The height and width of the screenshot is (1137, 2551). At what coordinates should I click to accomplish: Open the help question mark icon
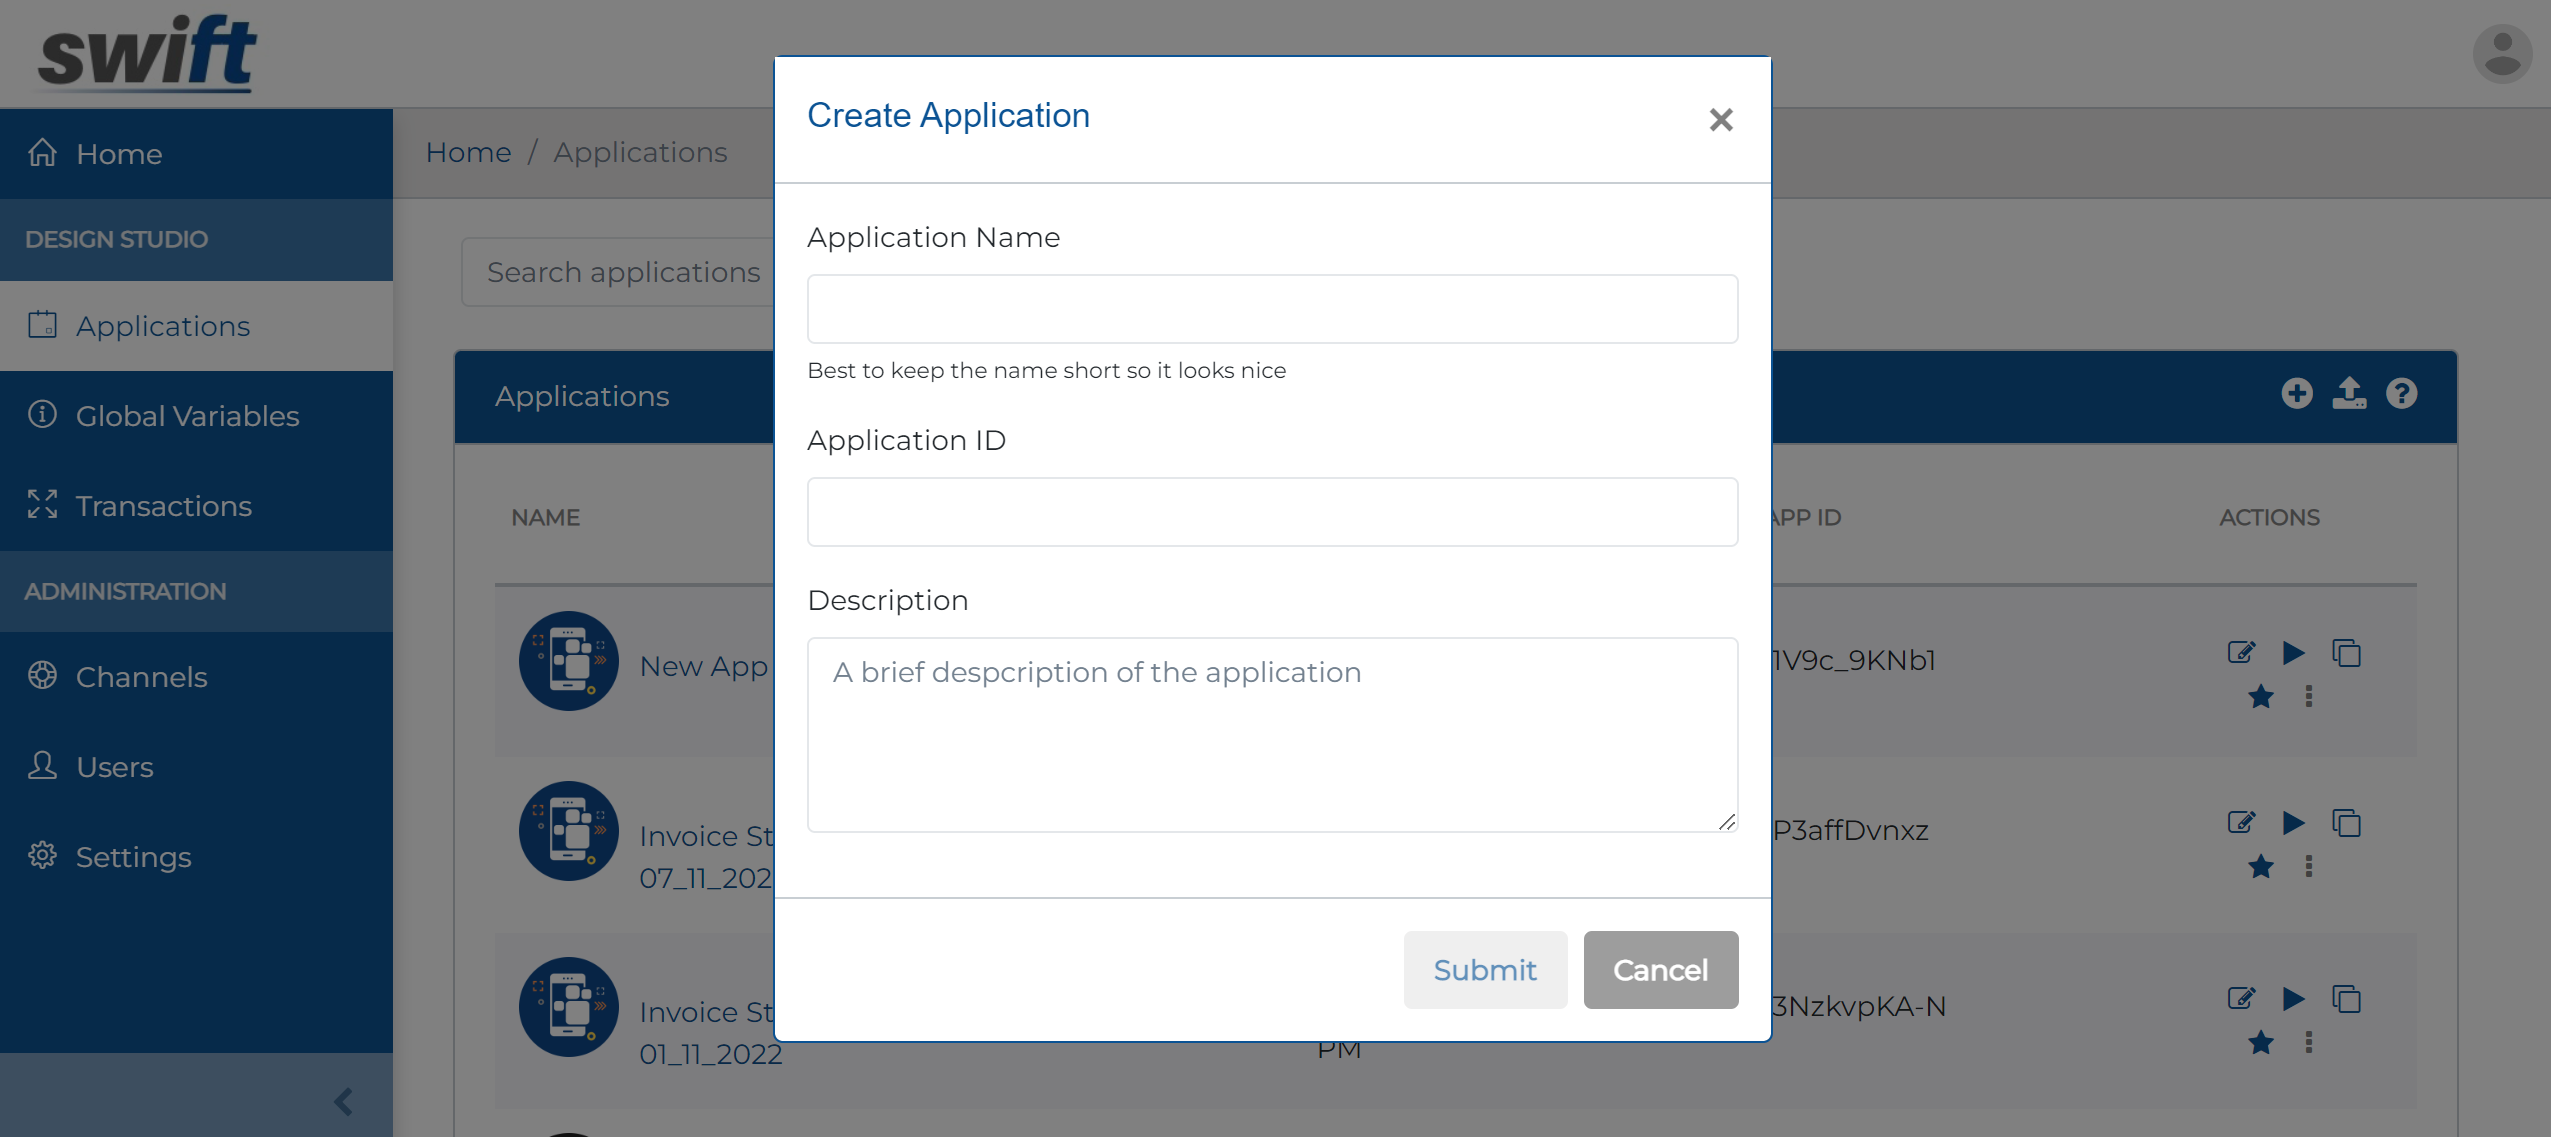point(2402,393)
